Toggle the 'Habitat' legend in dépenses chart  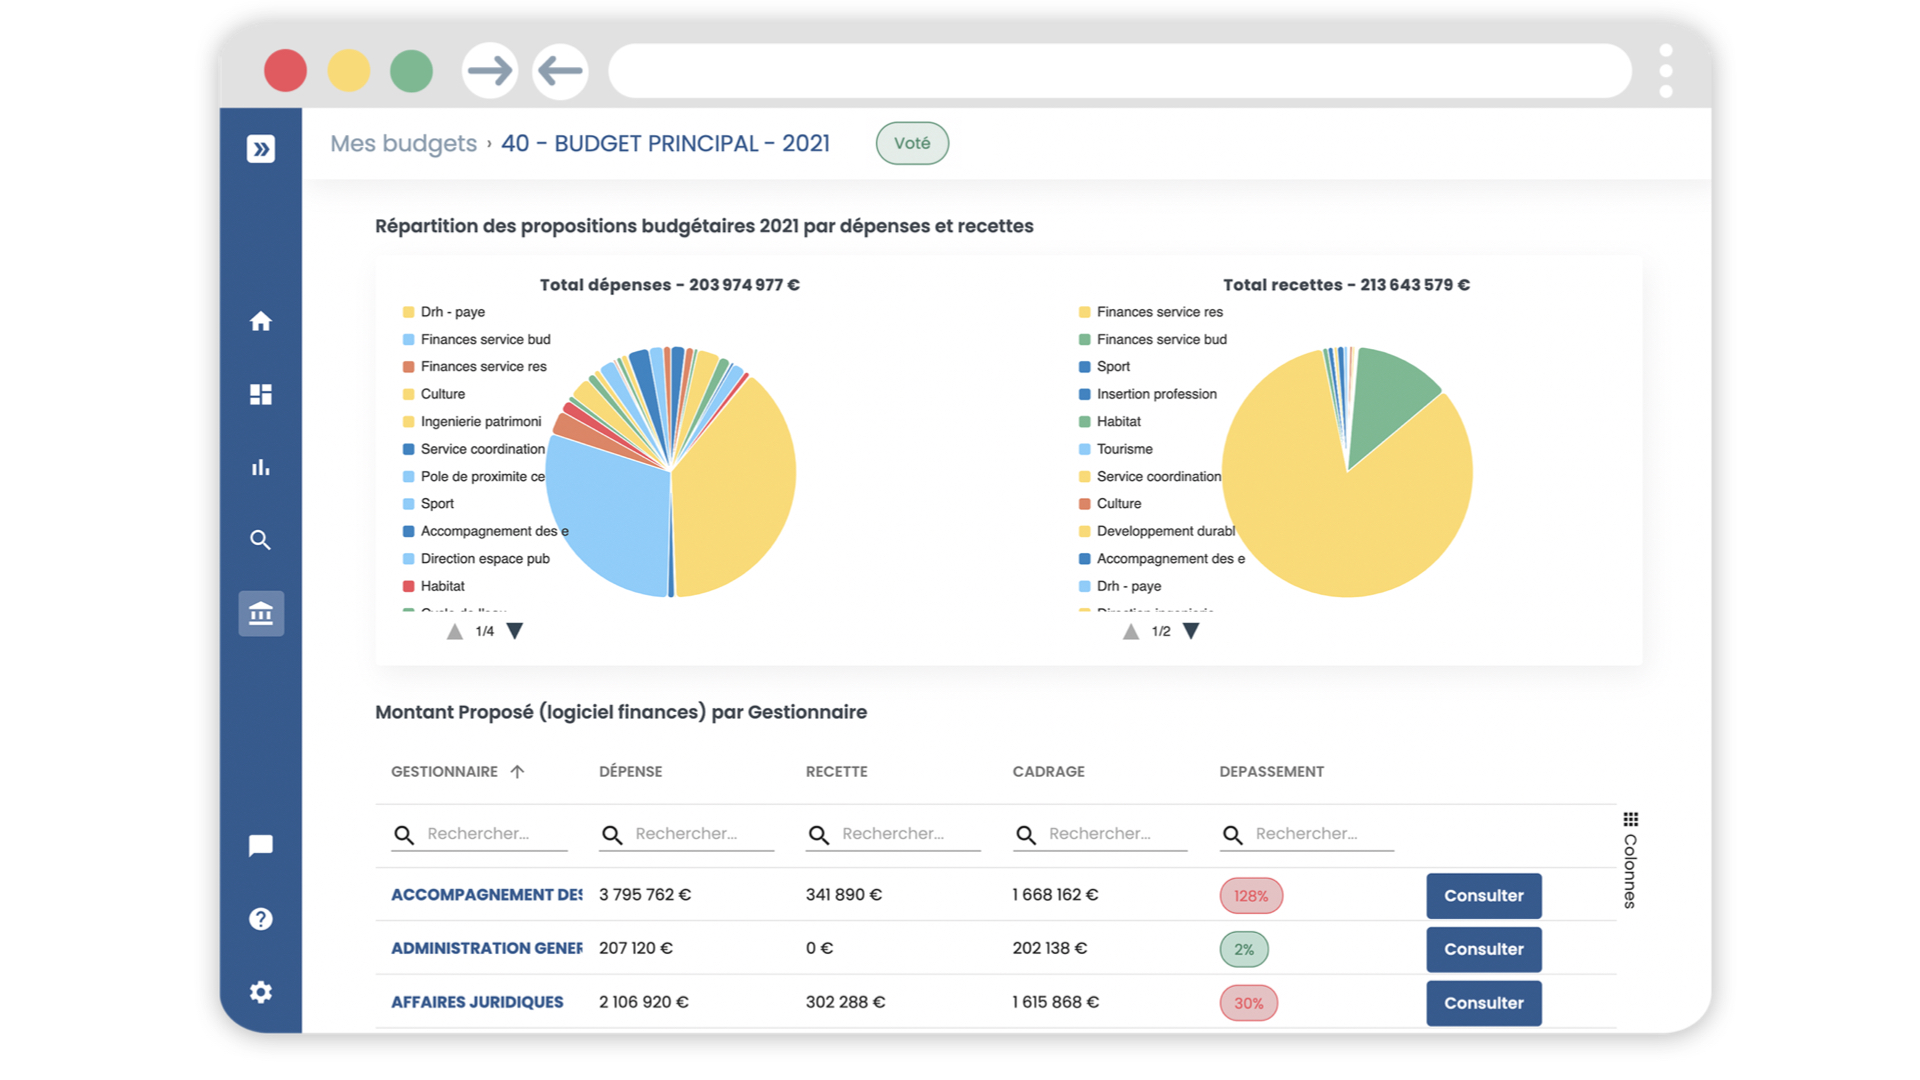coord(443,585)
